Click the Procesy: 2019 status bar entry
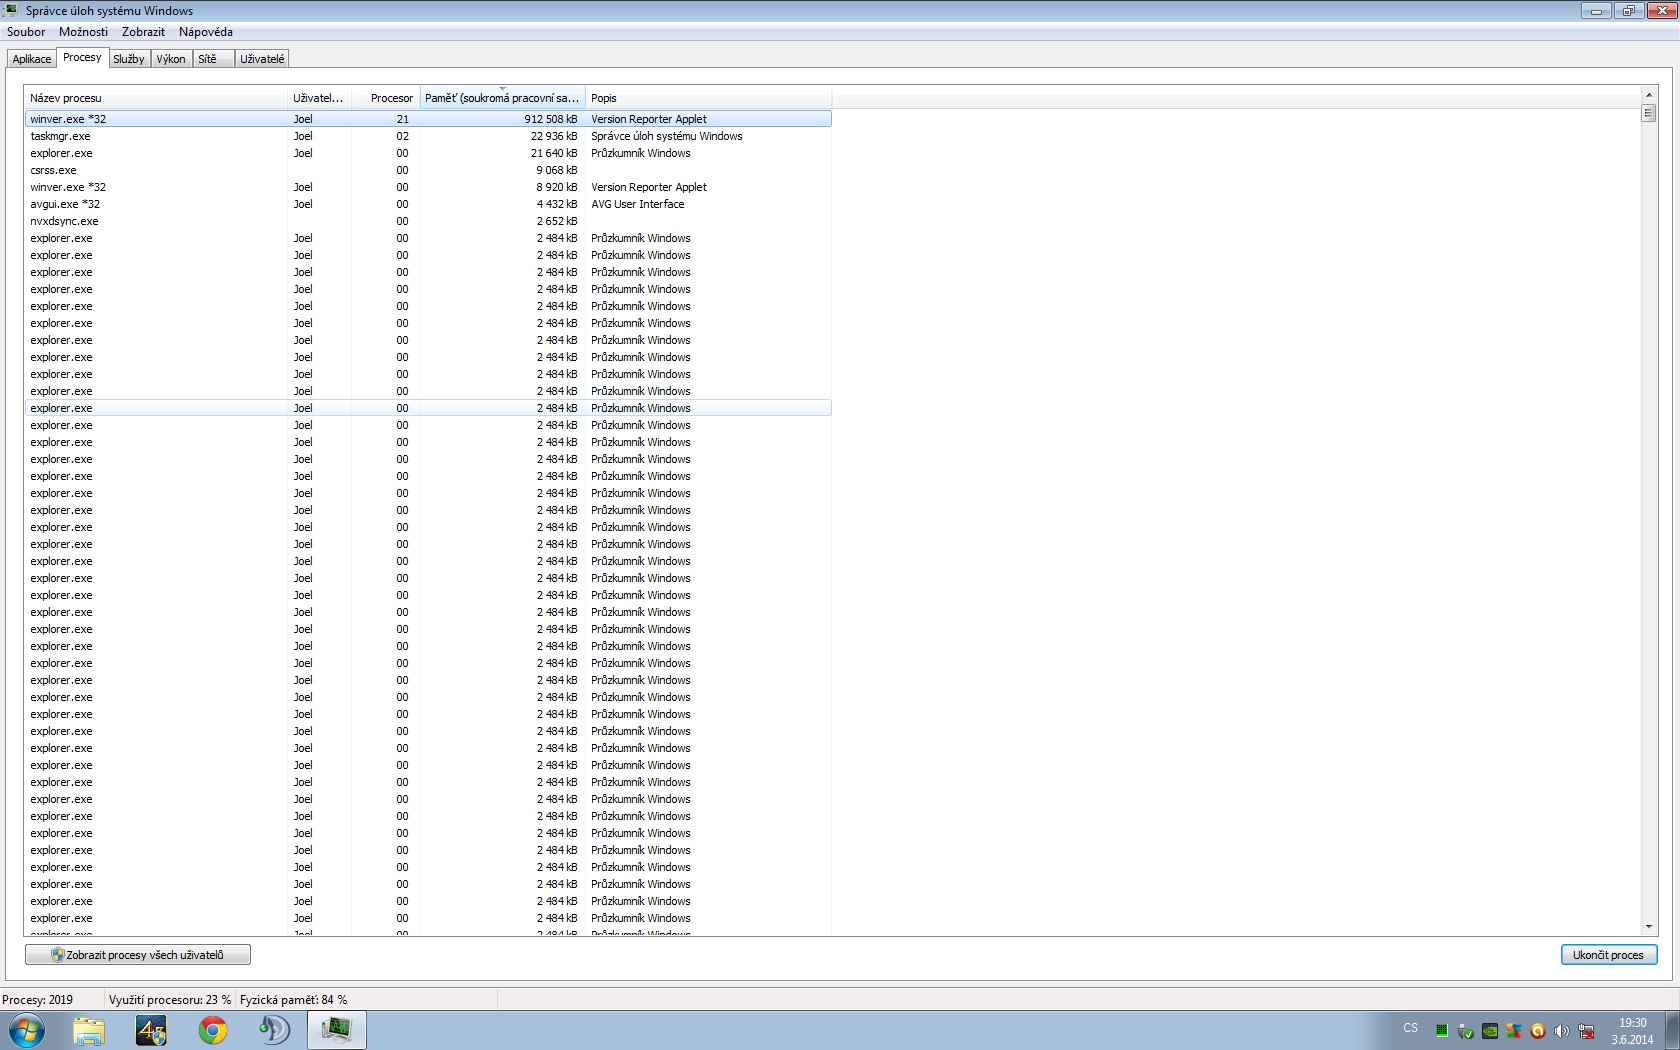1680x1050 pixels. pyautogui.click(x=38, y=1000)
